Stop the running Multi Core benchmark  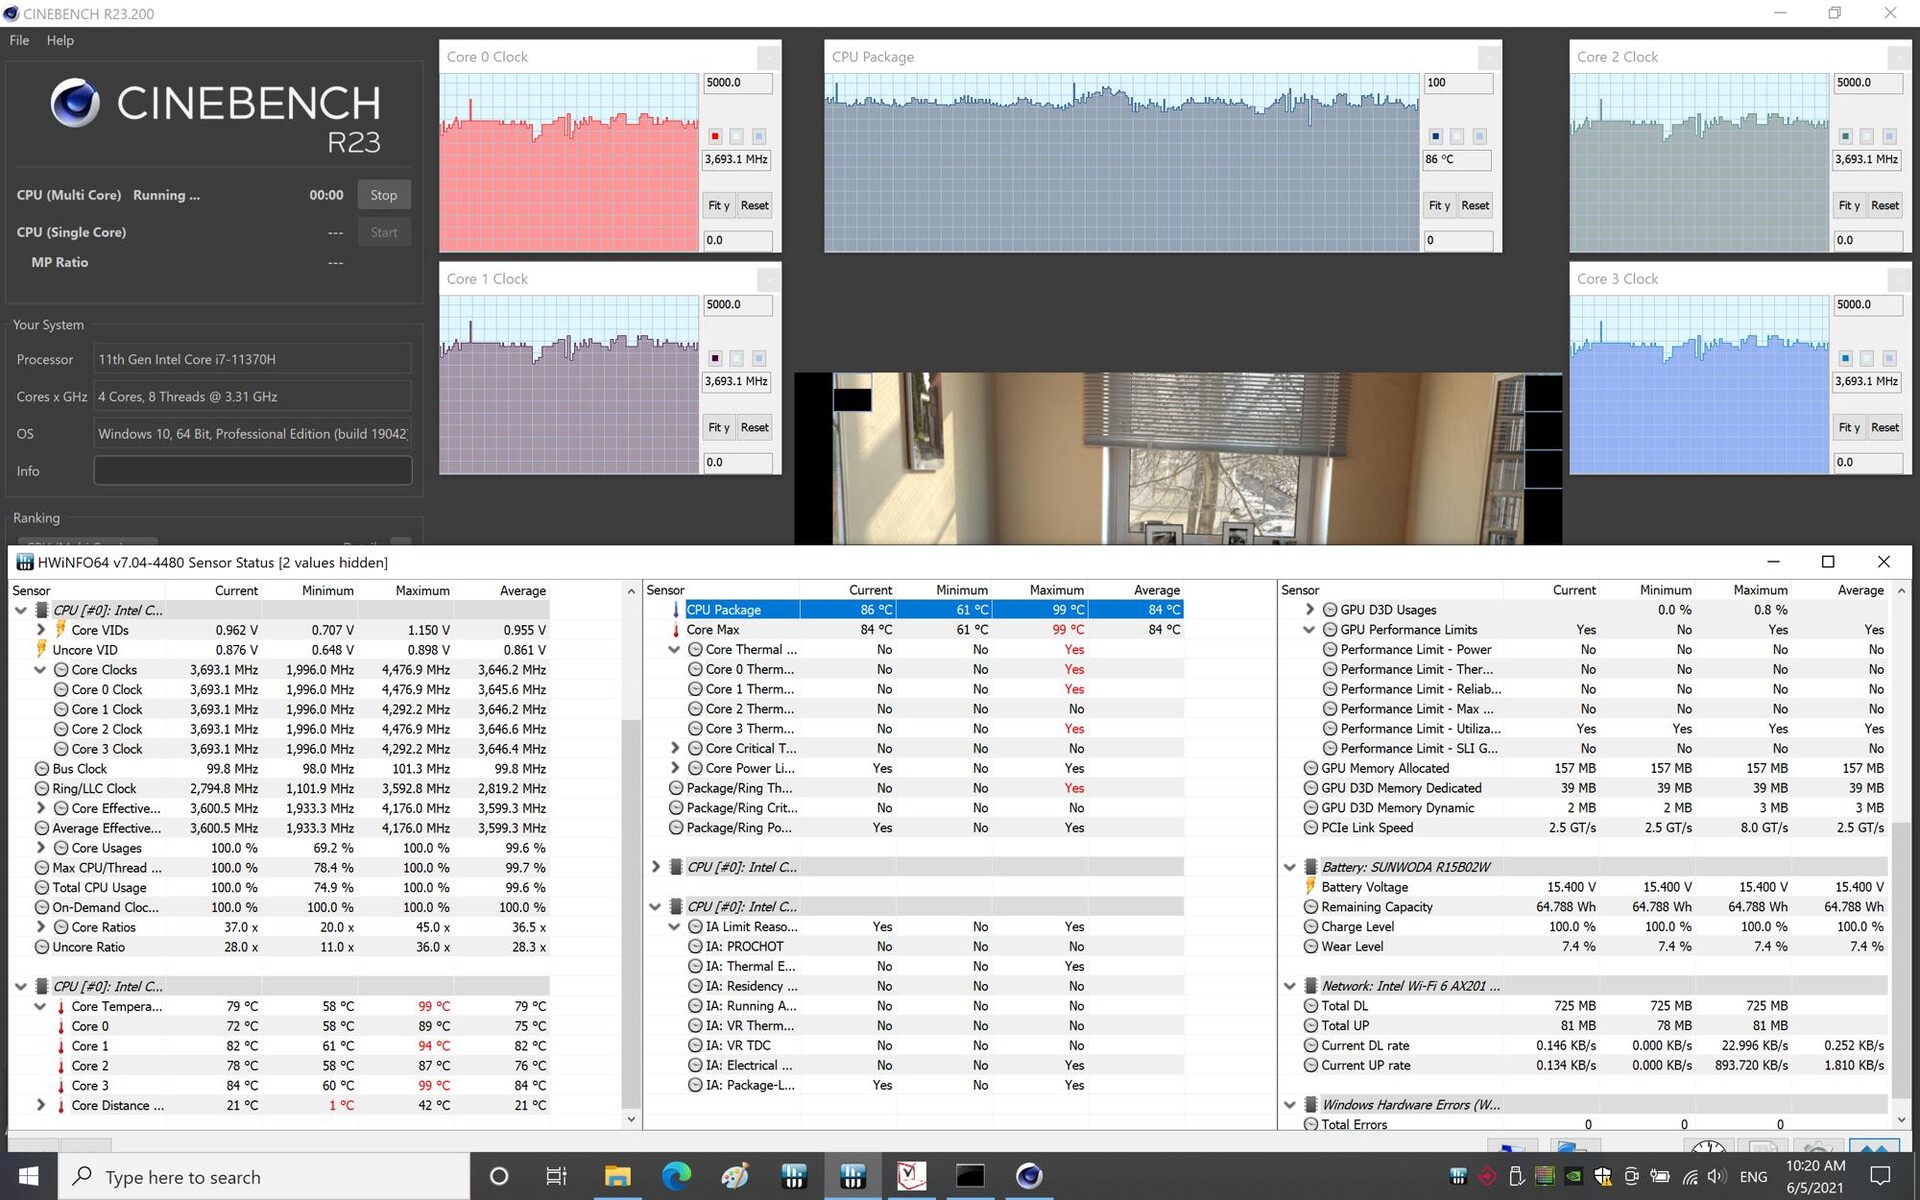point(384,195)
